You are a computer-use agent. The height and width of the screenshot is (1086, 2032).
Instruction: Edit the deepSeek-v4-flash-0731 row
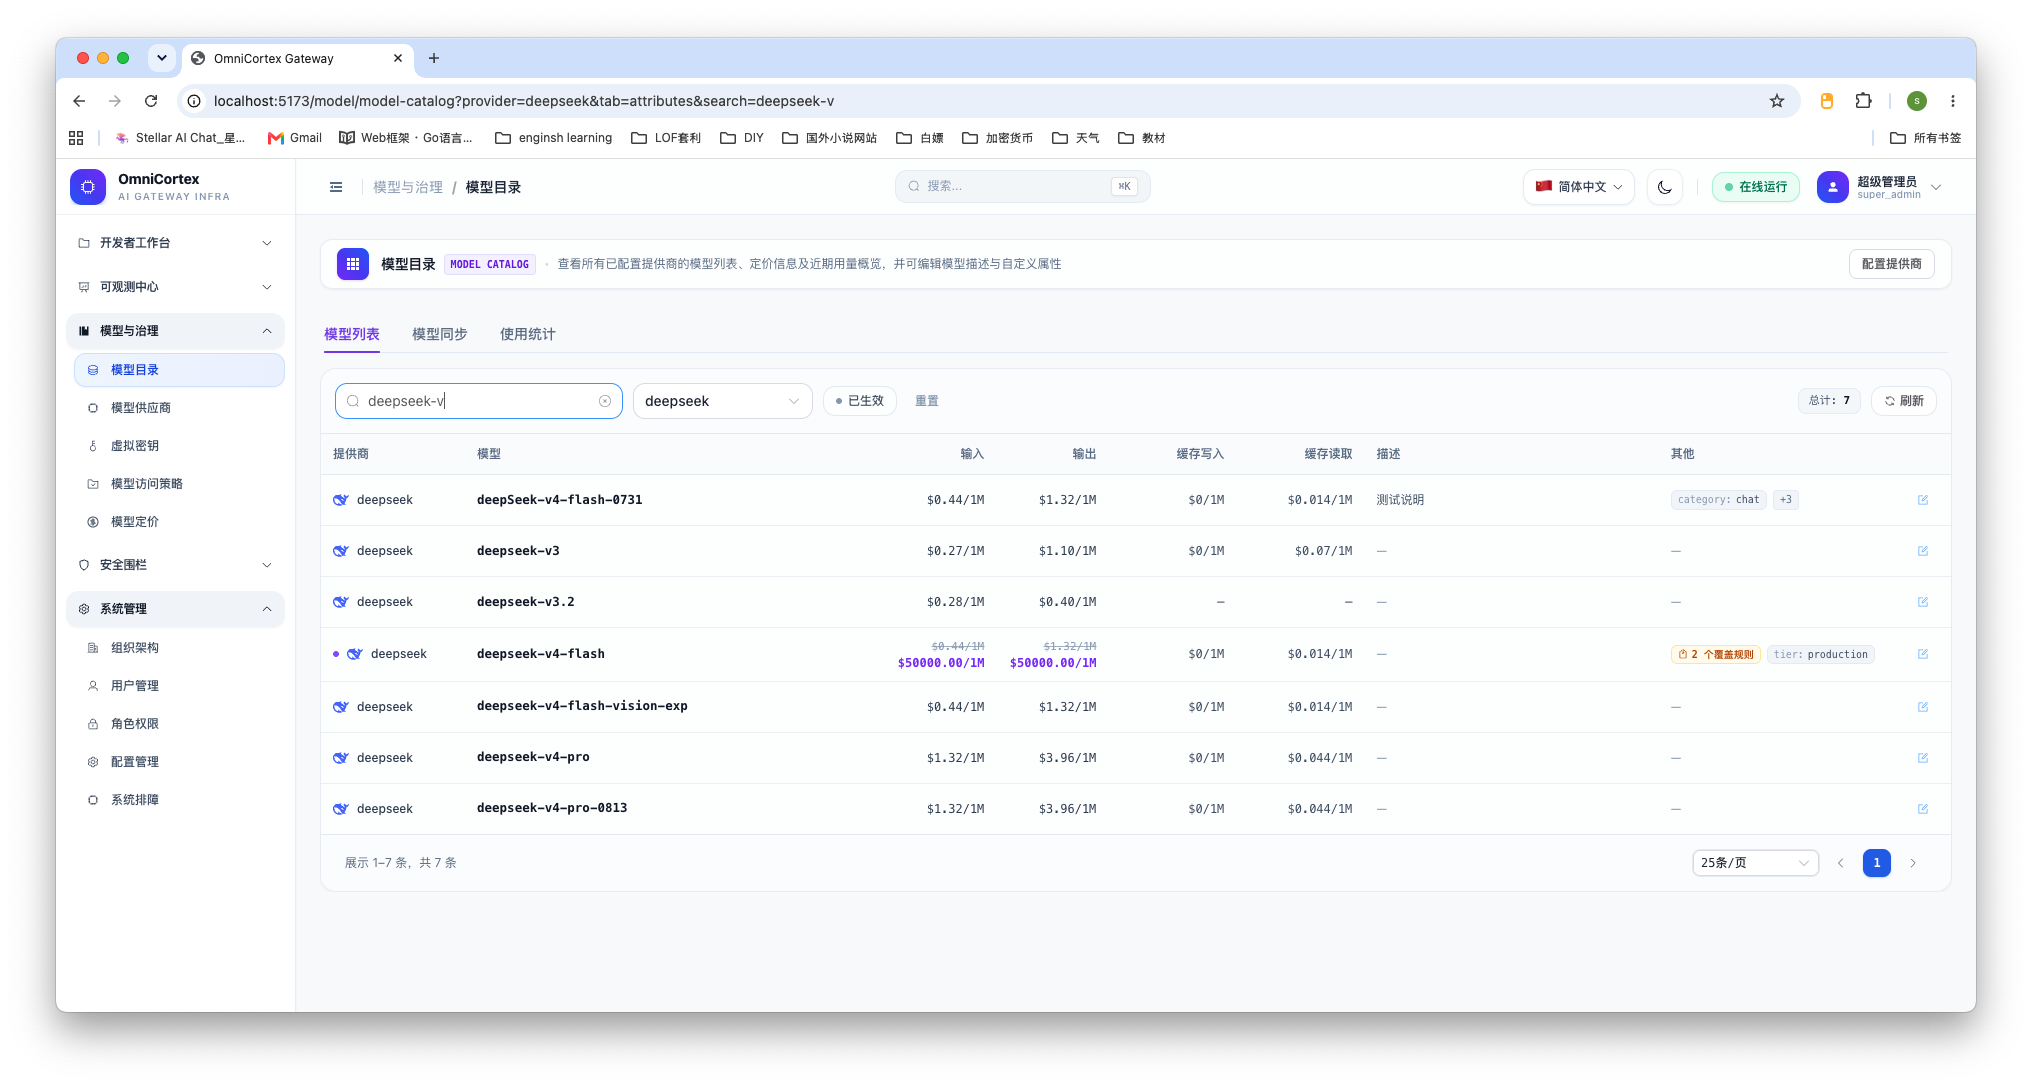pos(1923,500)
